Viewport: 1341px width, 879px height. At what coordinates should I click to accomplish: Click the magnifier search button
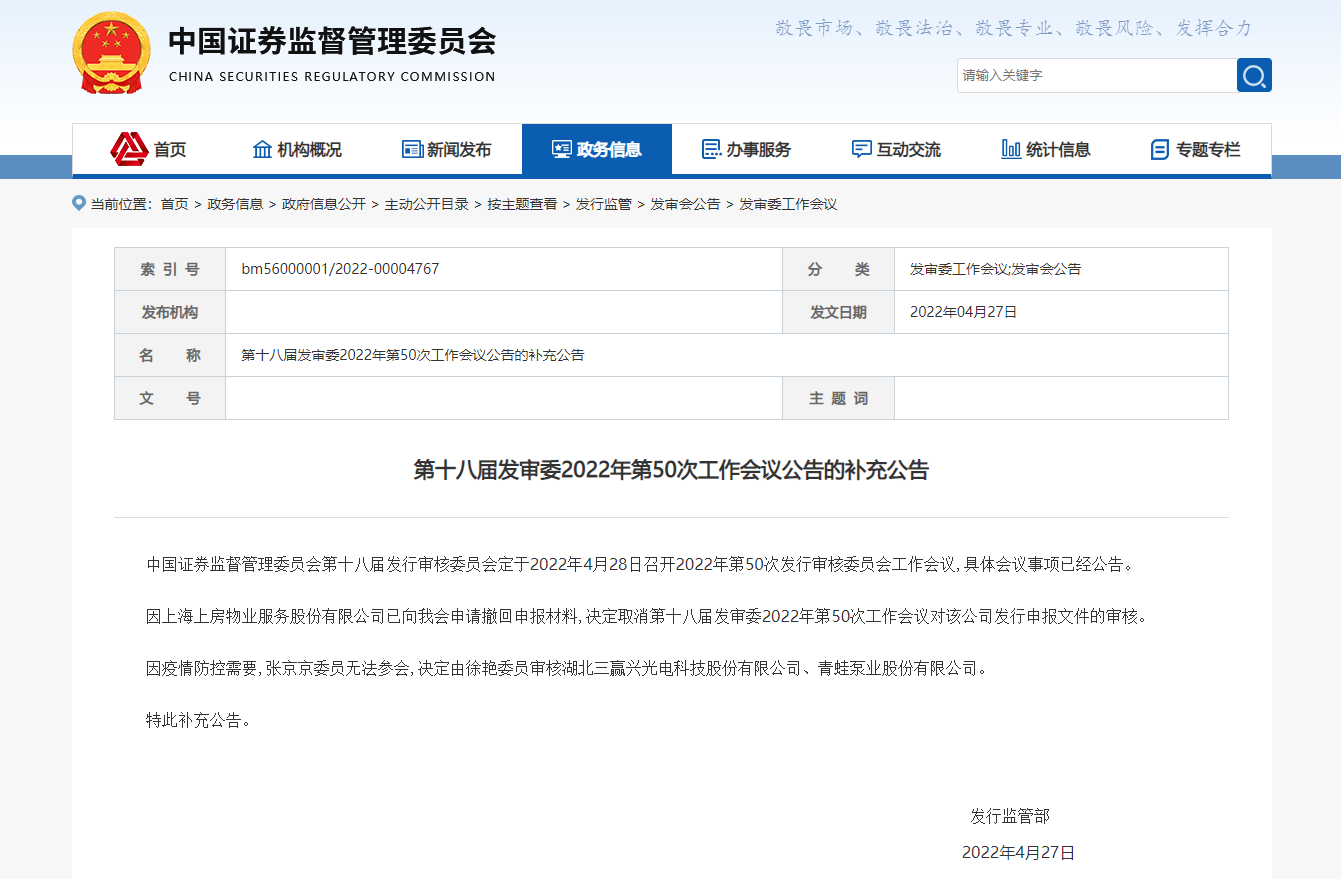click(1254, 75)
